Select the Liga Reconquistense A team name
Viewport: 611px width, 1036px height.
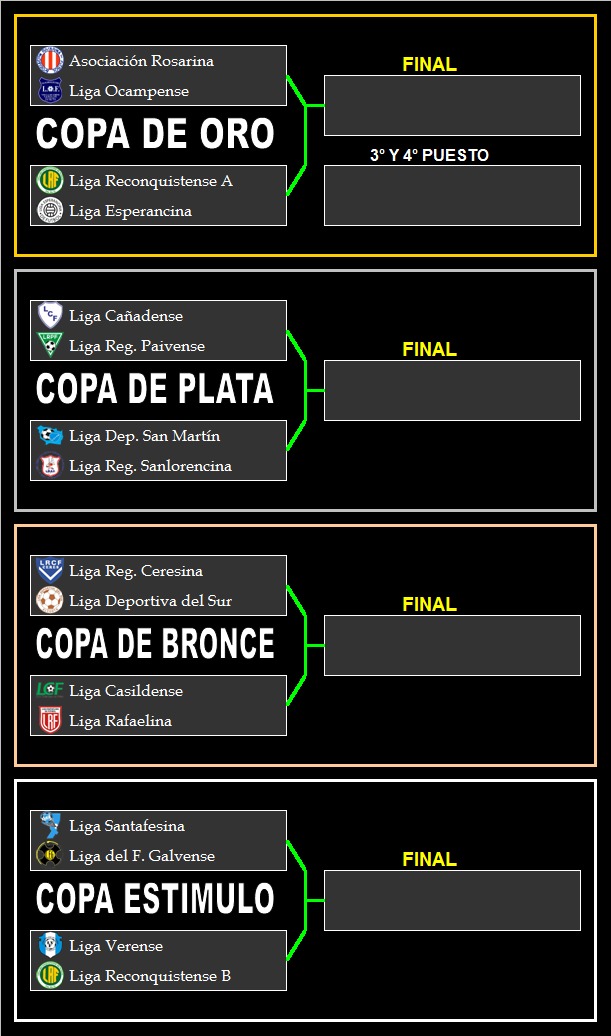click(x=151, y=181)
